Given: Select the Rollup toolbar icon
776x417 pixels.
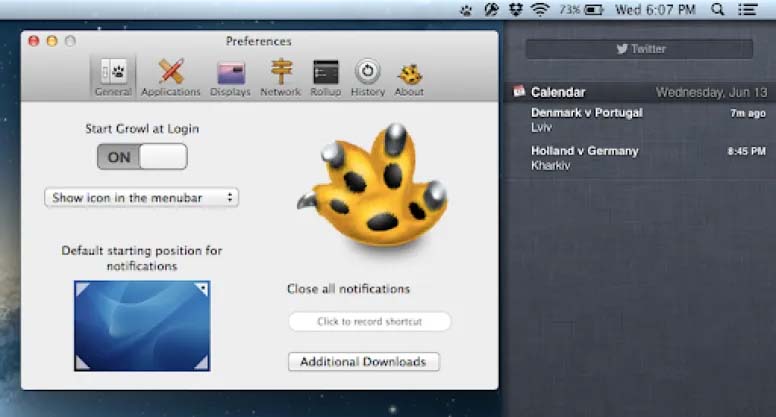Looking at the screenshot, I should click(x=326, y=78).
